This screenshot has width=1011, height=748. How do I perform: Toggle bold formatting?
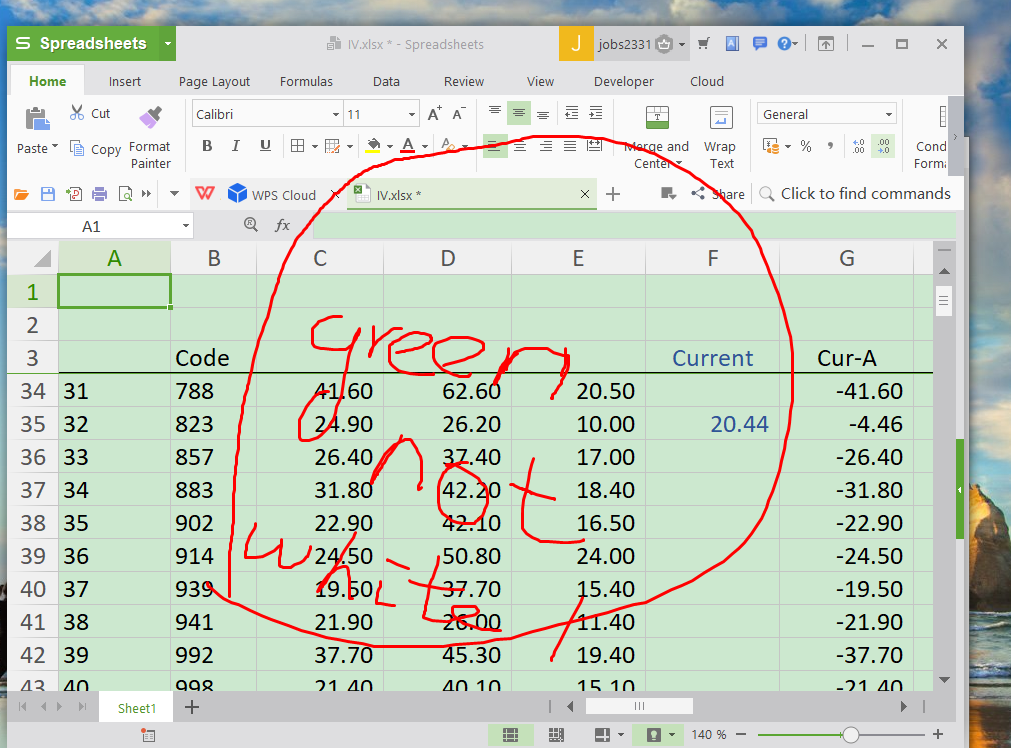206,145
